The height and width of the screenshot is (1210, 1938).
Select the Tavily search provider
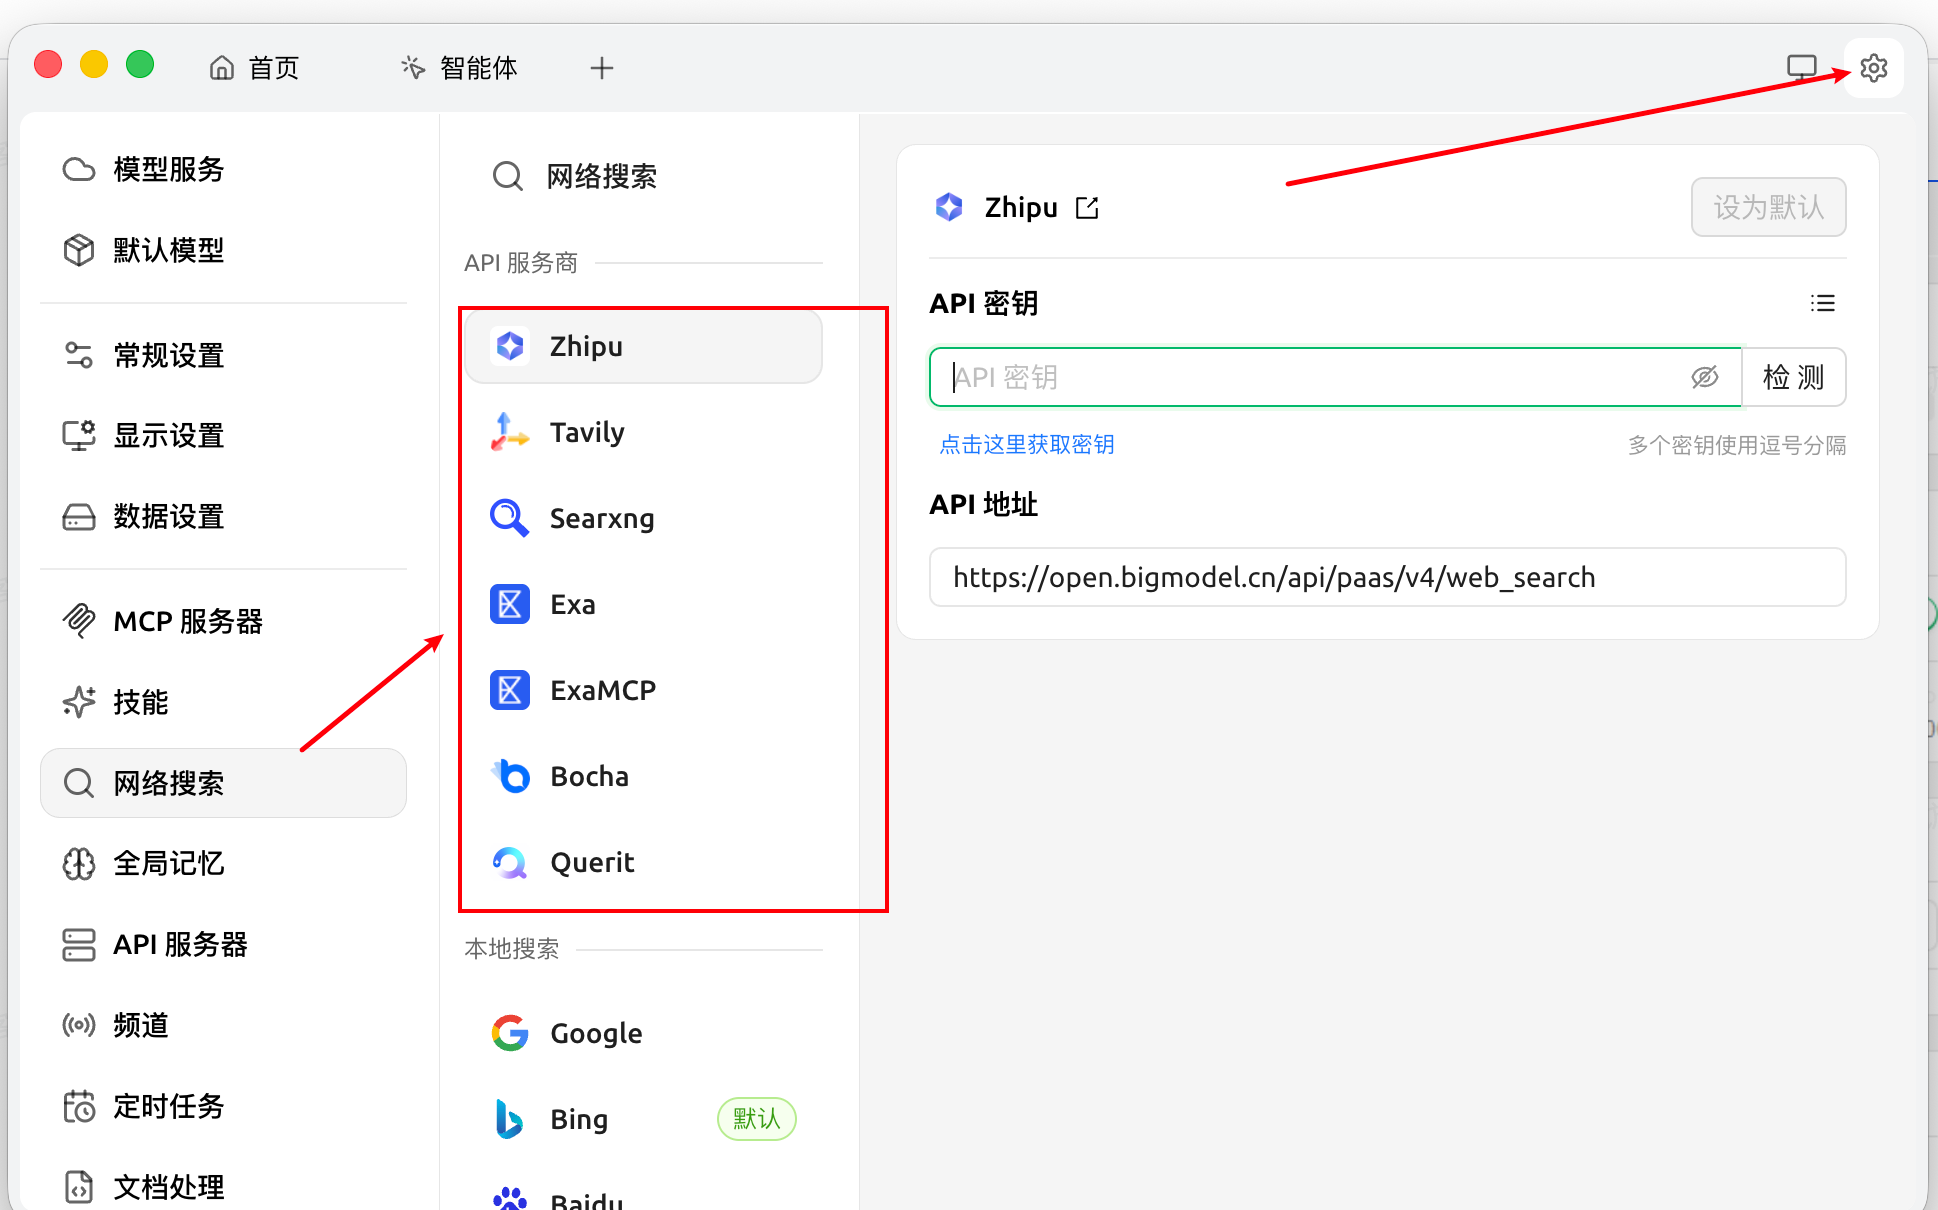[643, 432]
